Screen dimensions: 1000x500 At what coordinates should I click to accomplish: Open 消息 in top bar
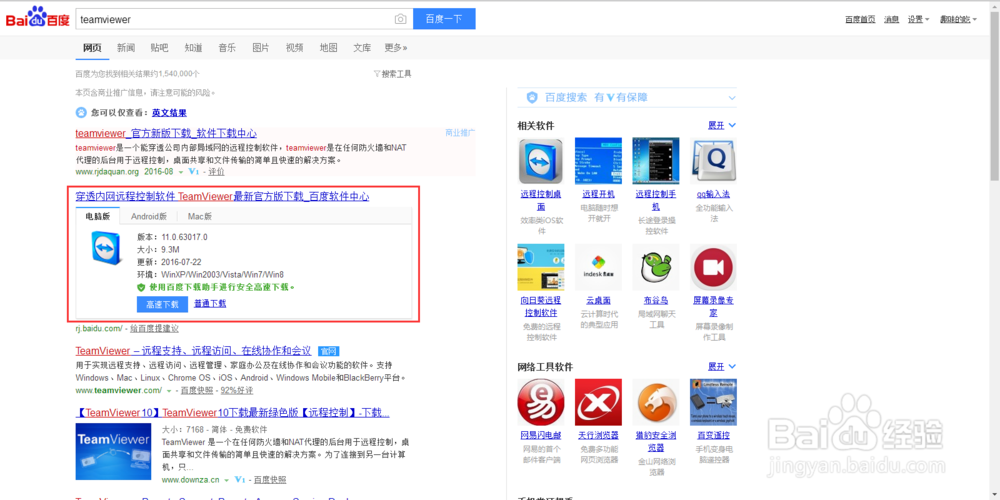click(892, 19)
